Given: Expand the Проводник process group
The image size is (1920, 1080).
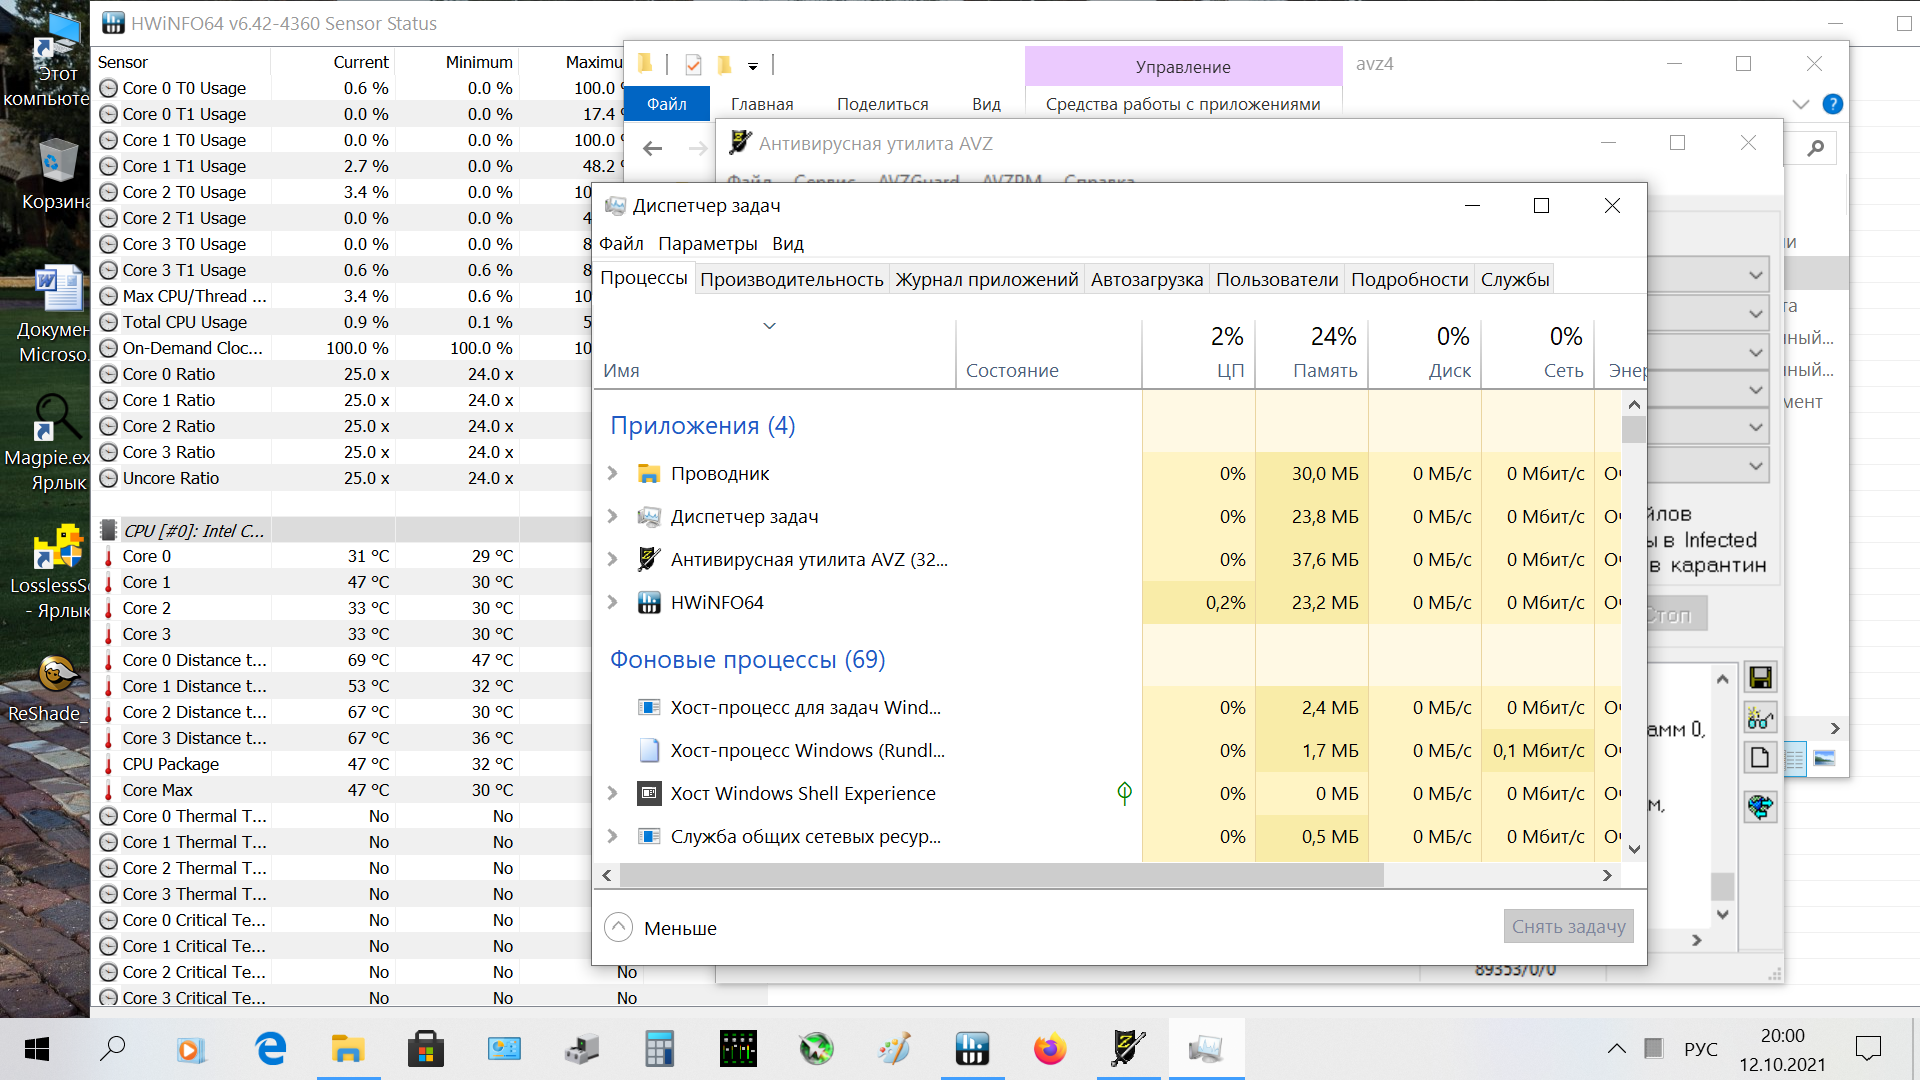Looking at the screenshot, I should tap(613, 473).
